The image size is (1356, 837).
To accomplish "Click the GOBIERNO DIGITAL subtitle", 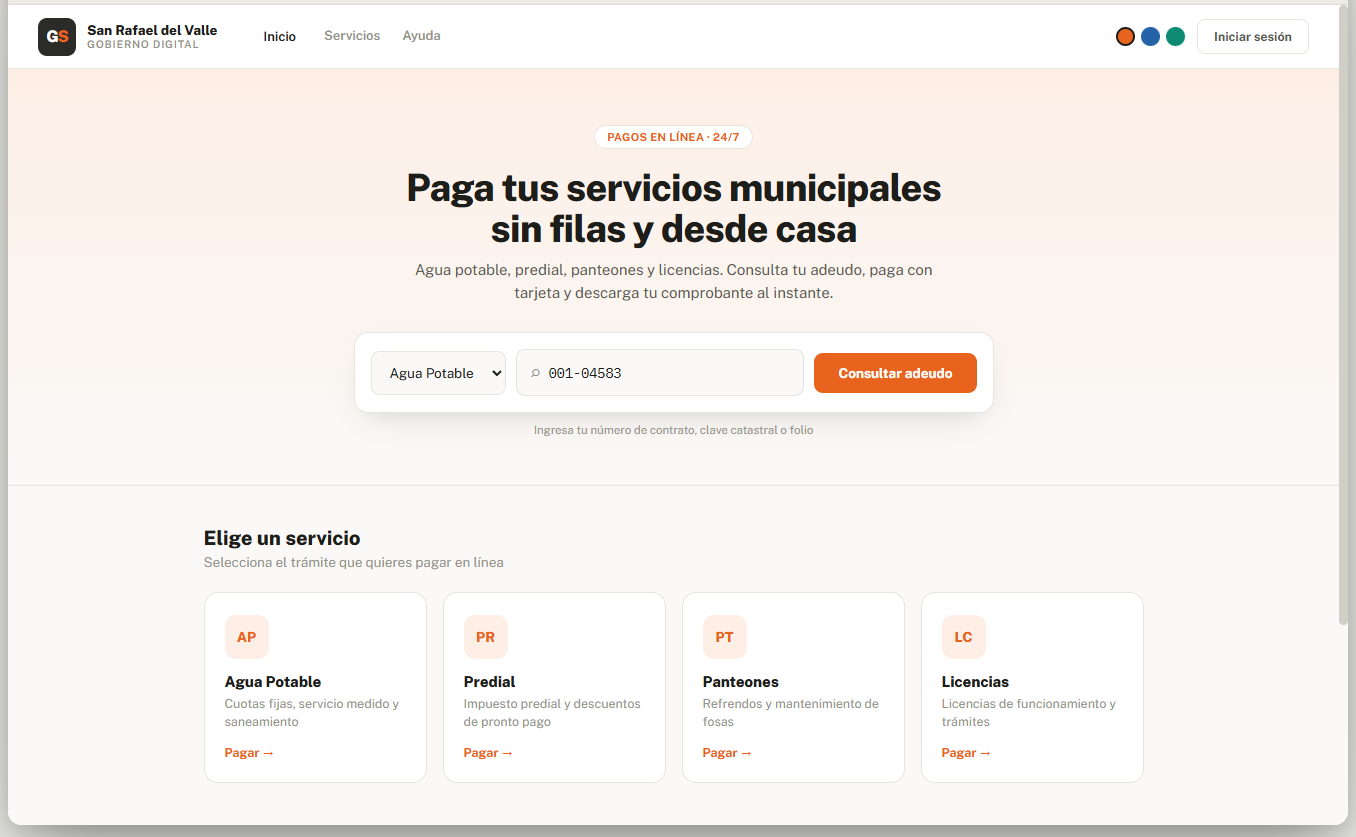I will coord(143,45).
